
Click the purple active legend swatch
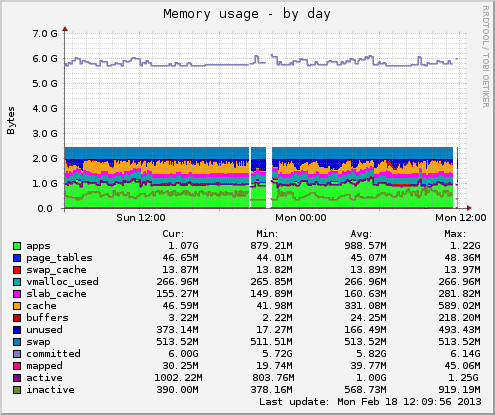pyautogui.click(x=17, y=378)
